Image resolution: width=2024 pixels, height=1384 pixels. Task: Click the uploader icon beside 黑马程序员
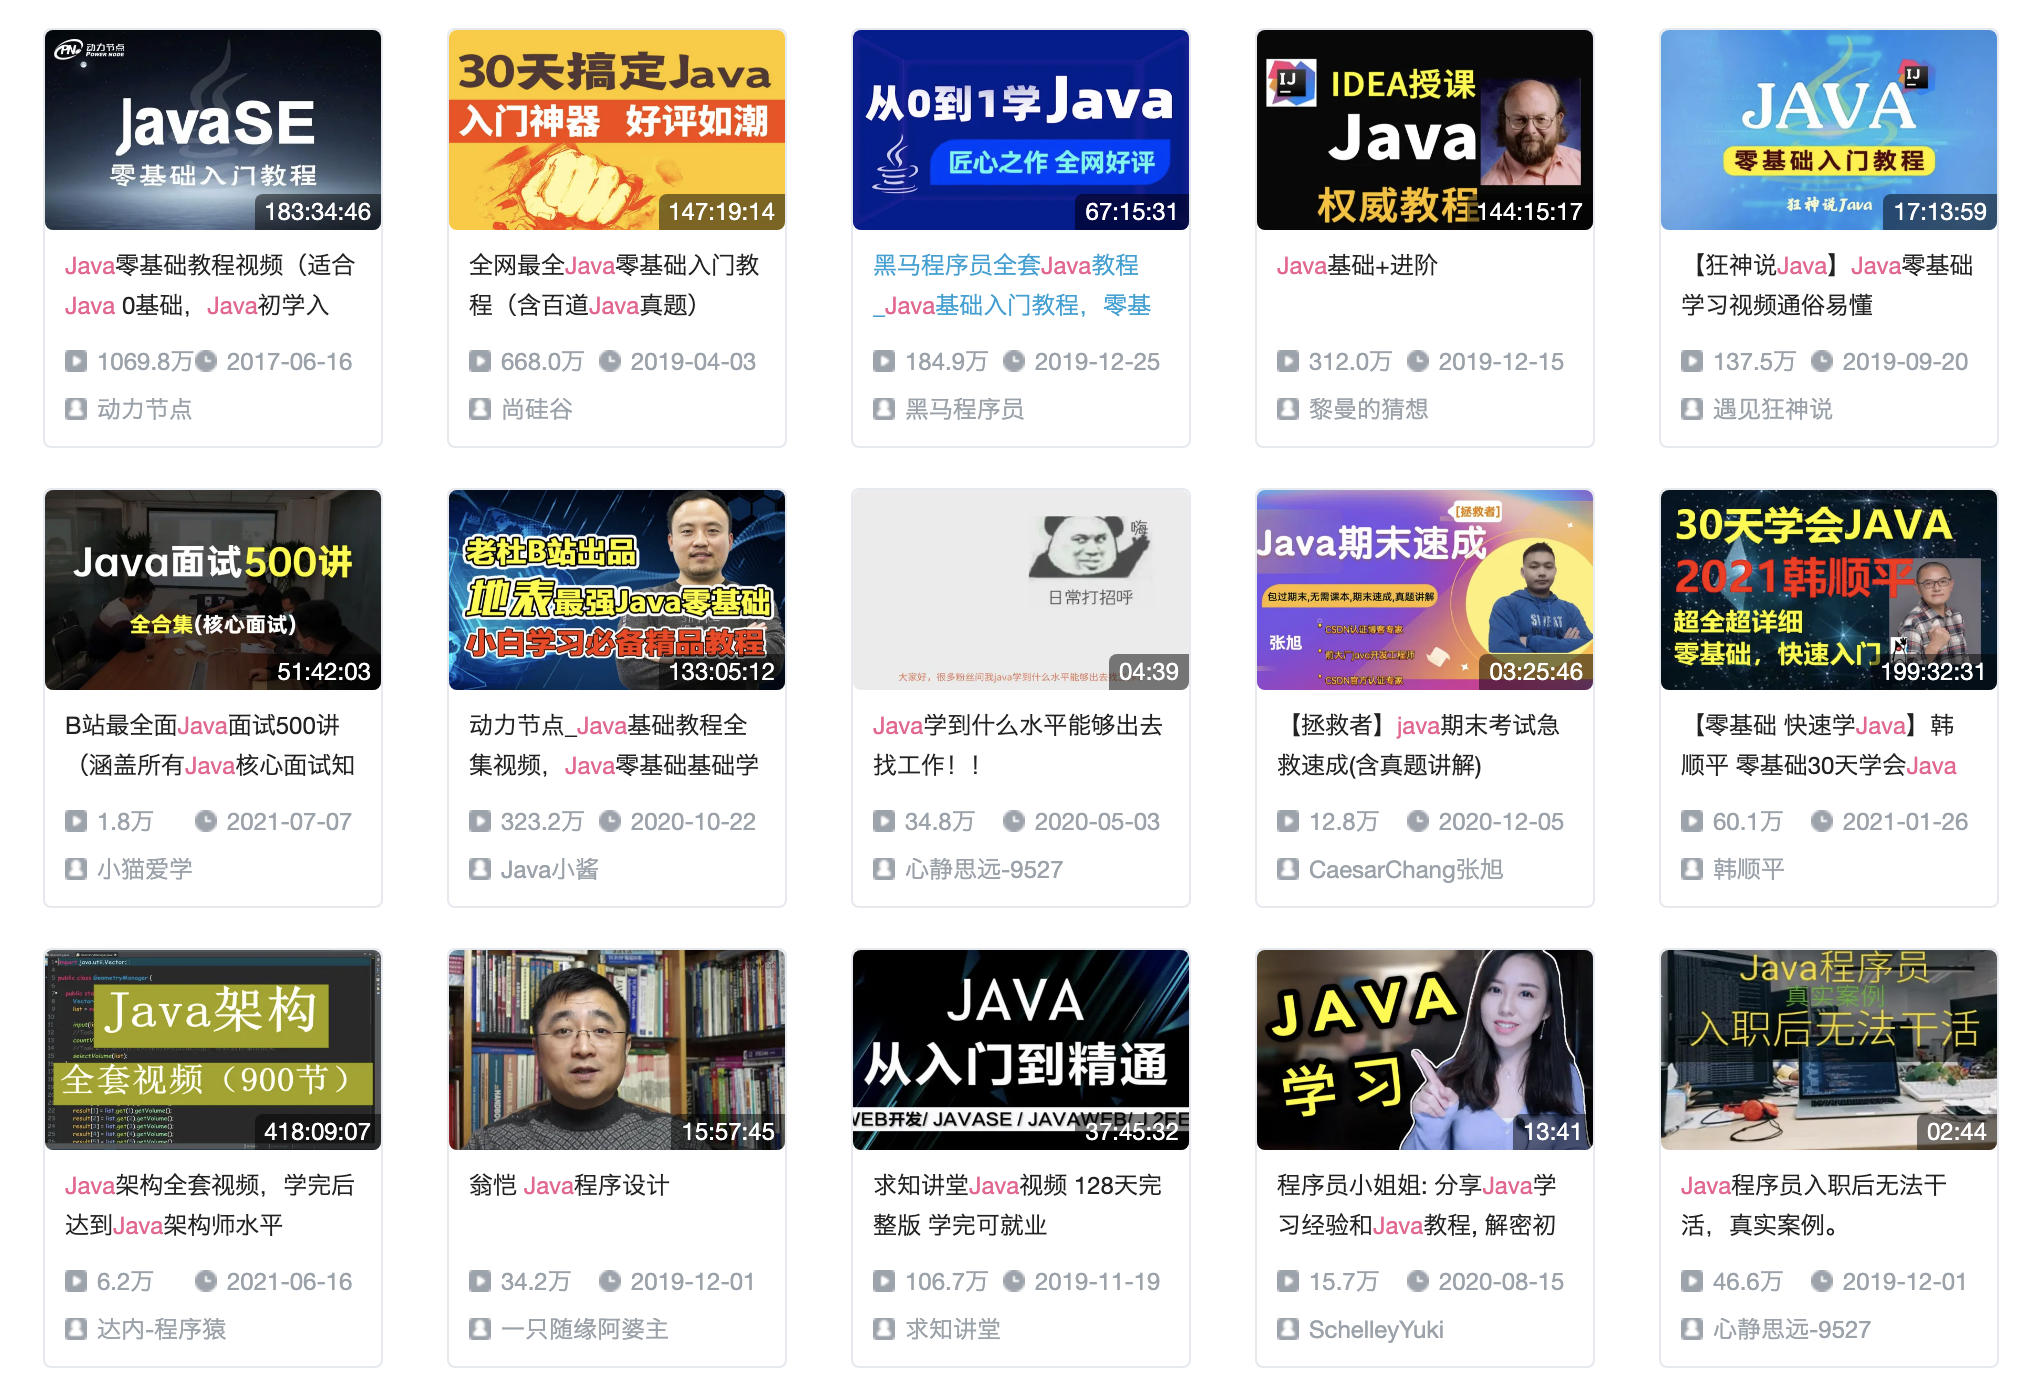(x=884, y=409)
